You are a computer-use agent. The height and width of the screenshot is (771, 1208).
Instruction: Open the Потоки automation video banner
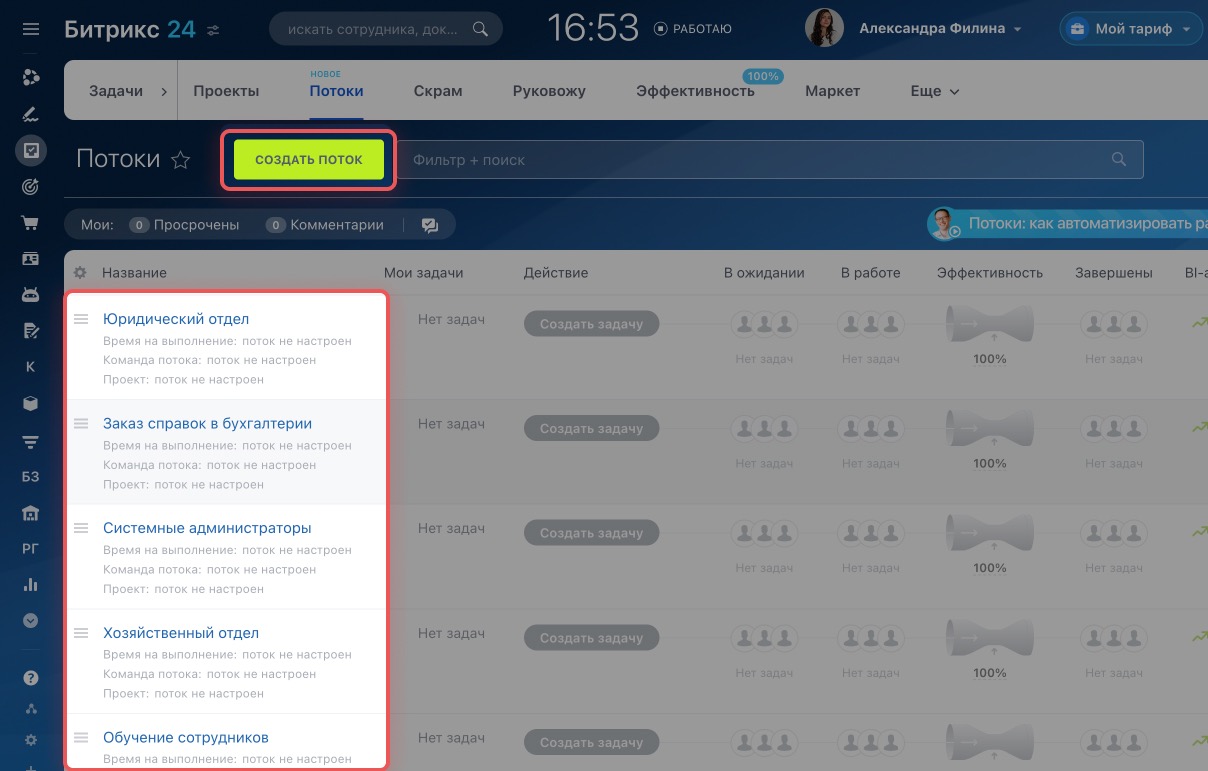click(1067, 224)
